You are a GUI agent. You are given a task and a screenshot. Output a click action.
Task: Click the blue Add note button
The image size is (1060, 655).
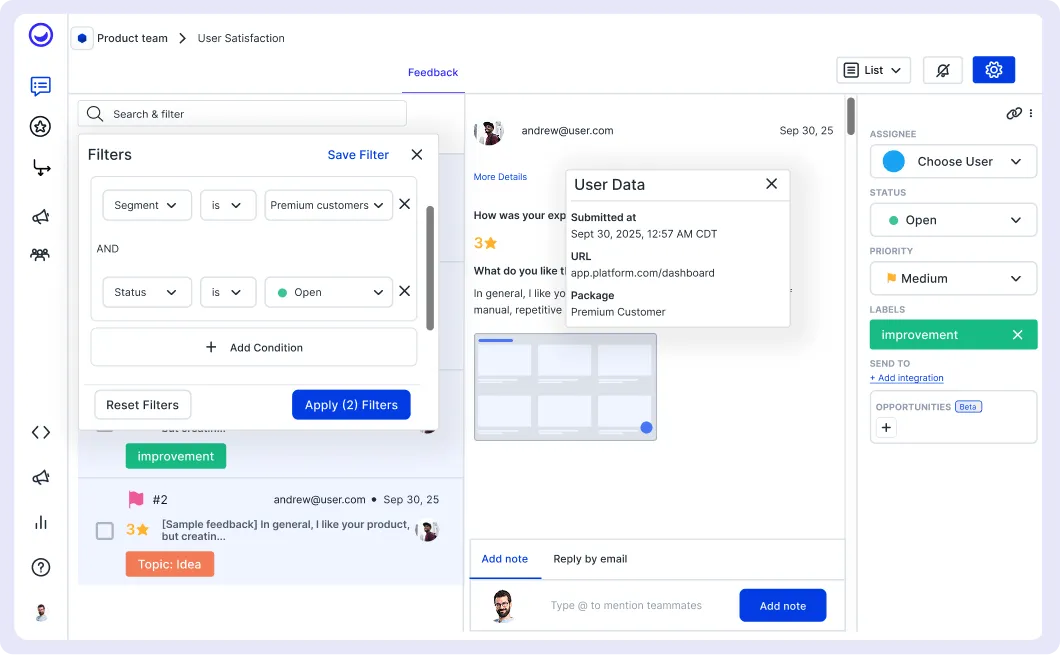click(782, 605)
